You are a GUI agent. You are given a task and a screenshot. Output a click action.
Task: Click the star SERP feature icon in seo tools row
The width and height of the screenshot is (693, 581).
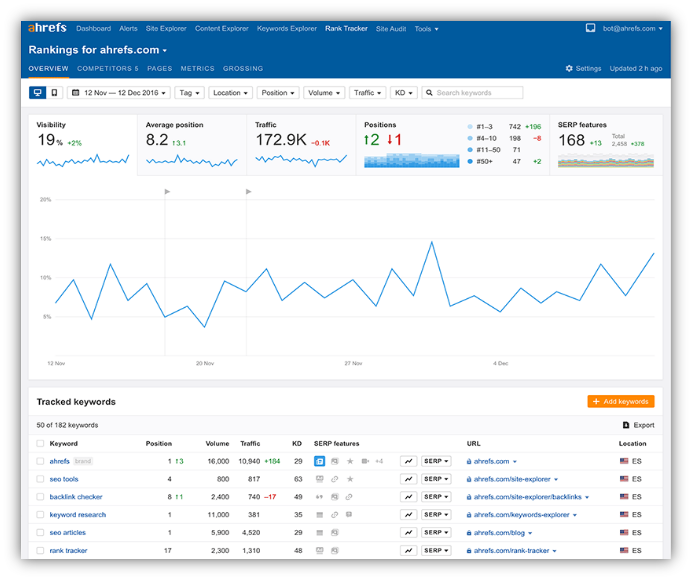click(350, 479)
